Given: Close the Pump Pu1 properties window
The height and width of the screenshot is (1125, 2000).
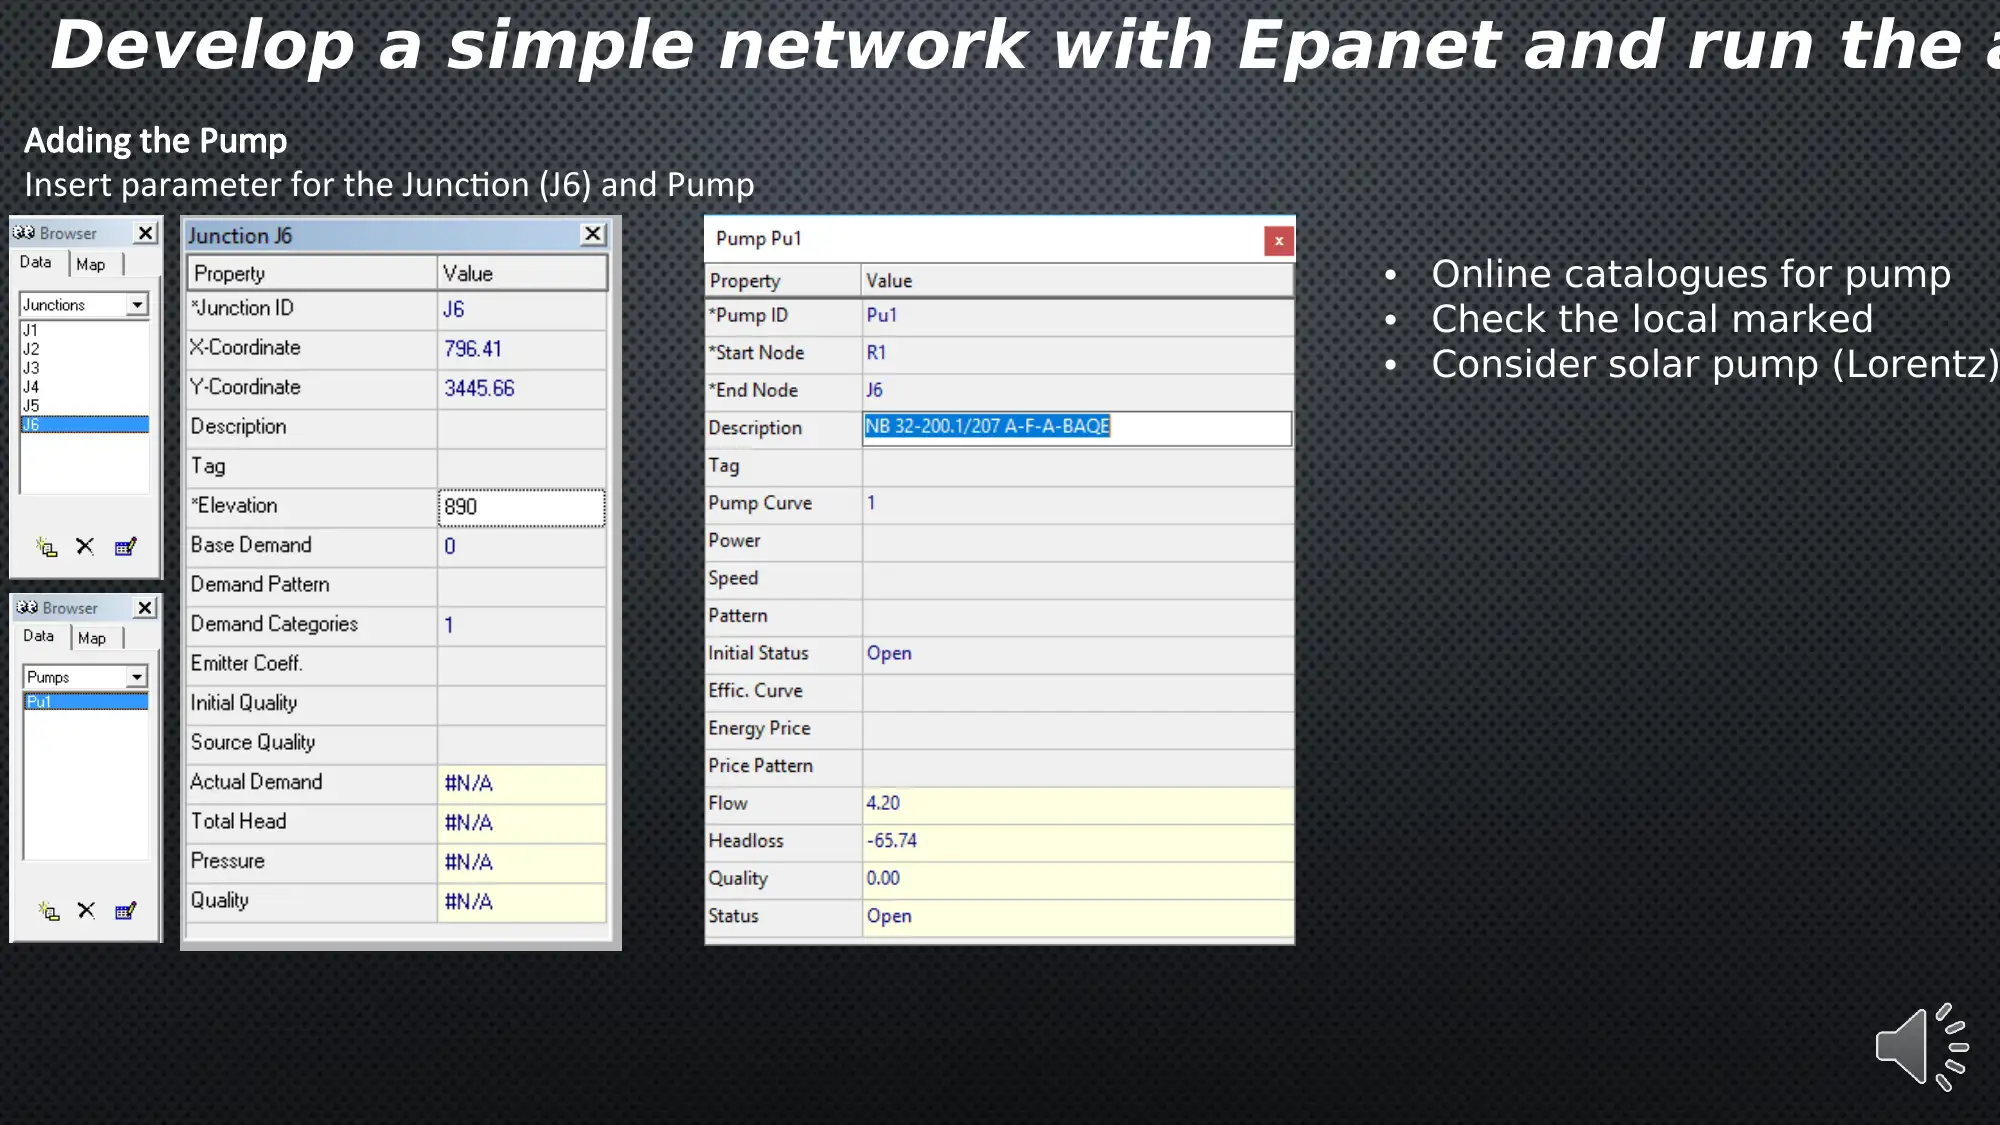Looking at the screenshot, I should point(1277,240).
